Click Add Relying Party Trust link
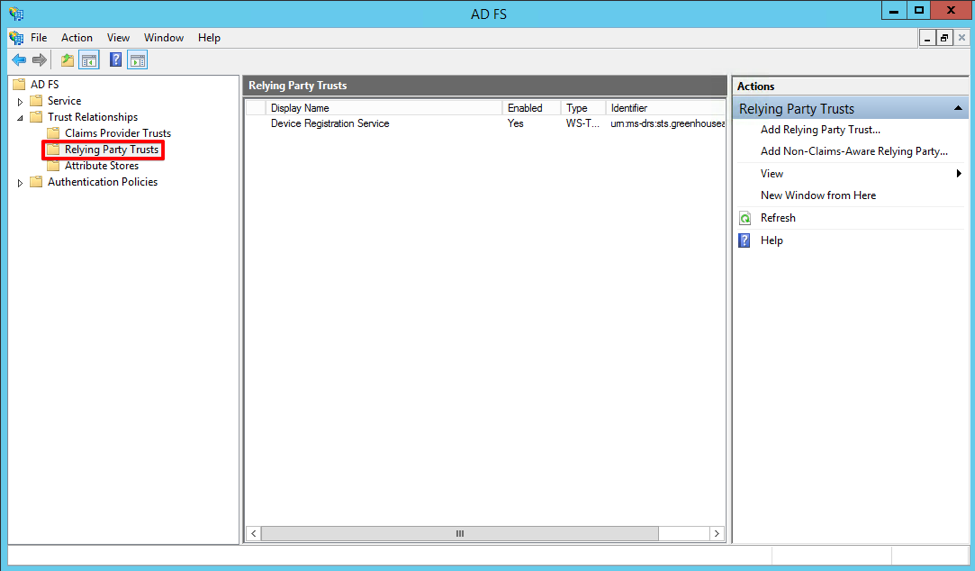The height and width of the screenshot is (571, 975). click(x=820, y=130)
